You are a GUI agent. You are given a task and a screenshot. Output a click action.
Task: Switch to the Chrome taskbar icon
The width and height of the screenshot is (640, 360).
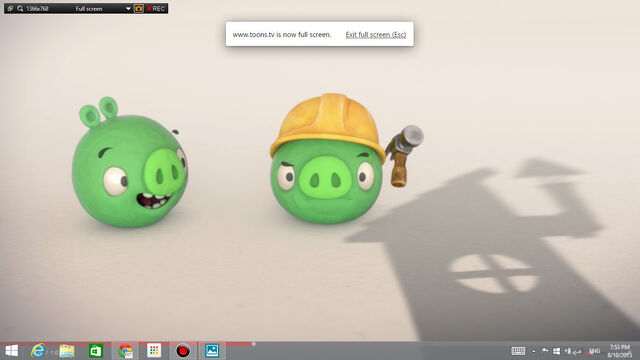pyautogui.click(x=126, y=351)
